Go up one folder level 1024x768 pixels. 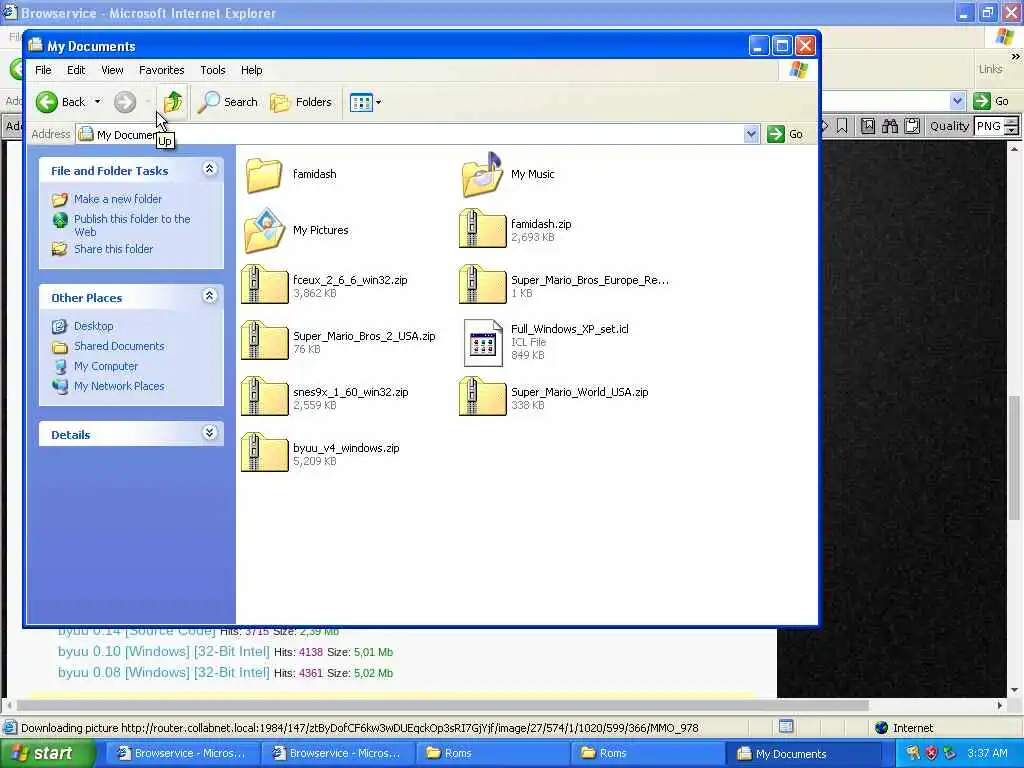[x=172, y=102]
